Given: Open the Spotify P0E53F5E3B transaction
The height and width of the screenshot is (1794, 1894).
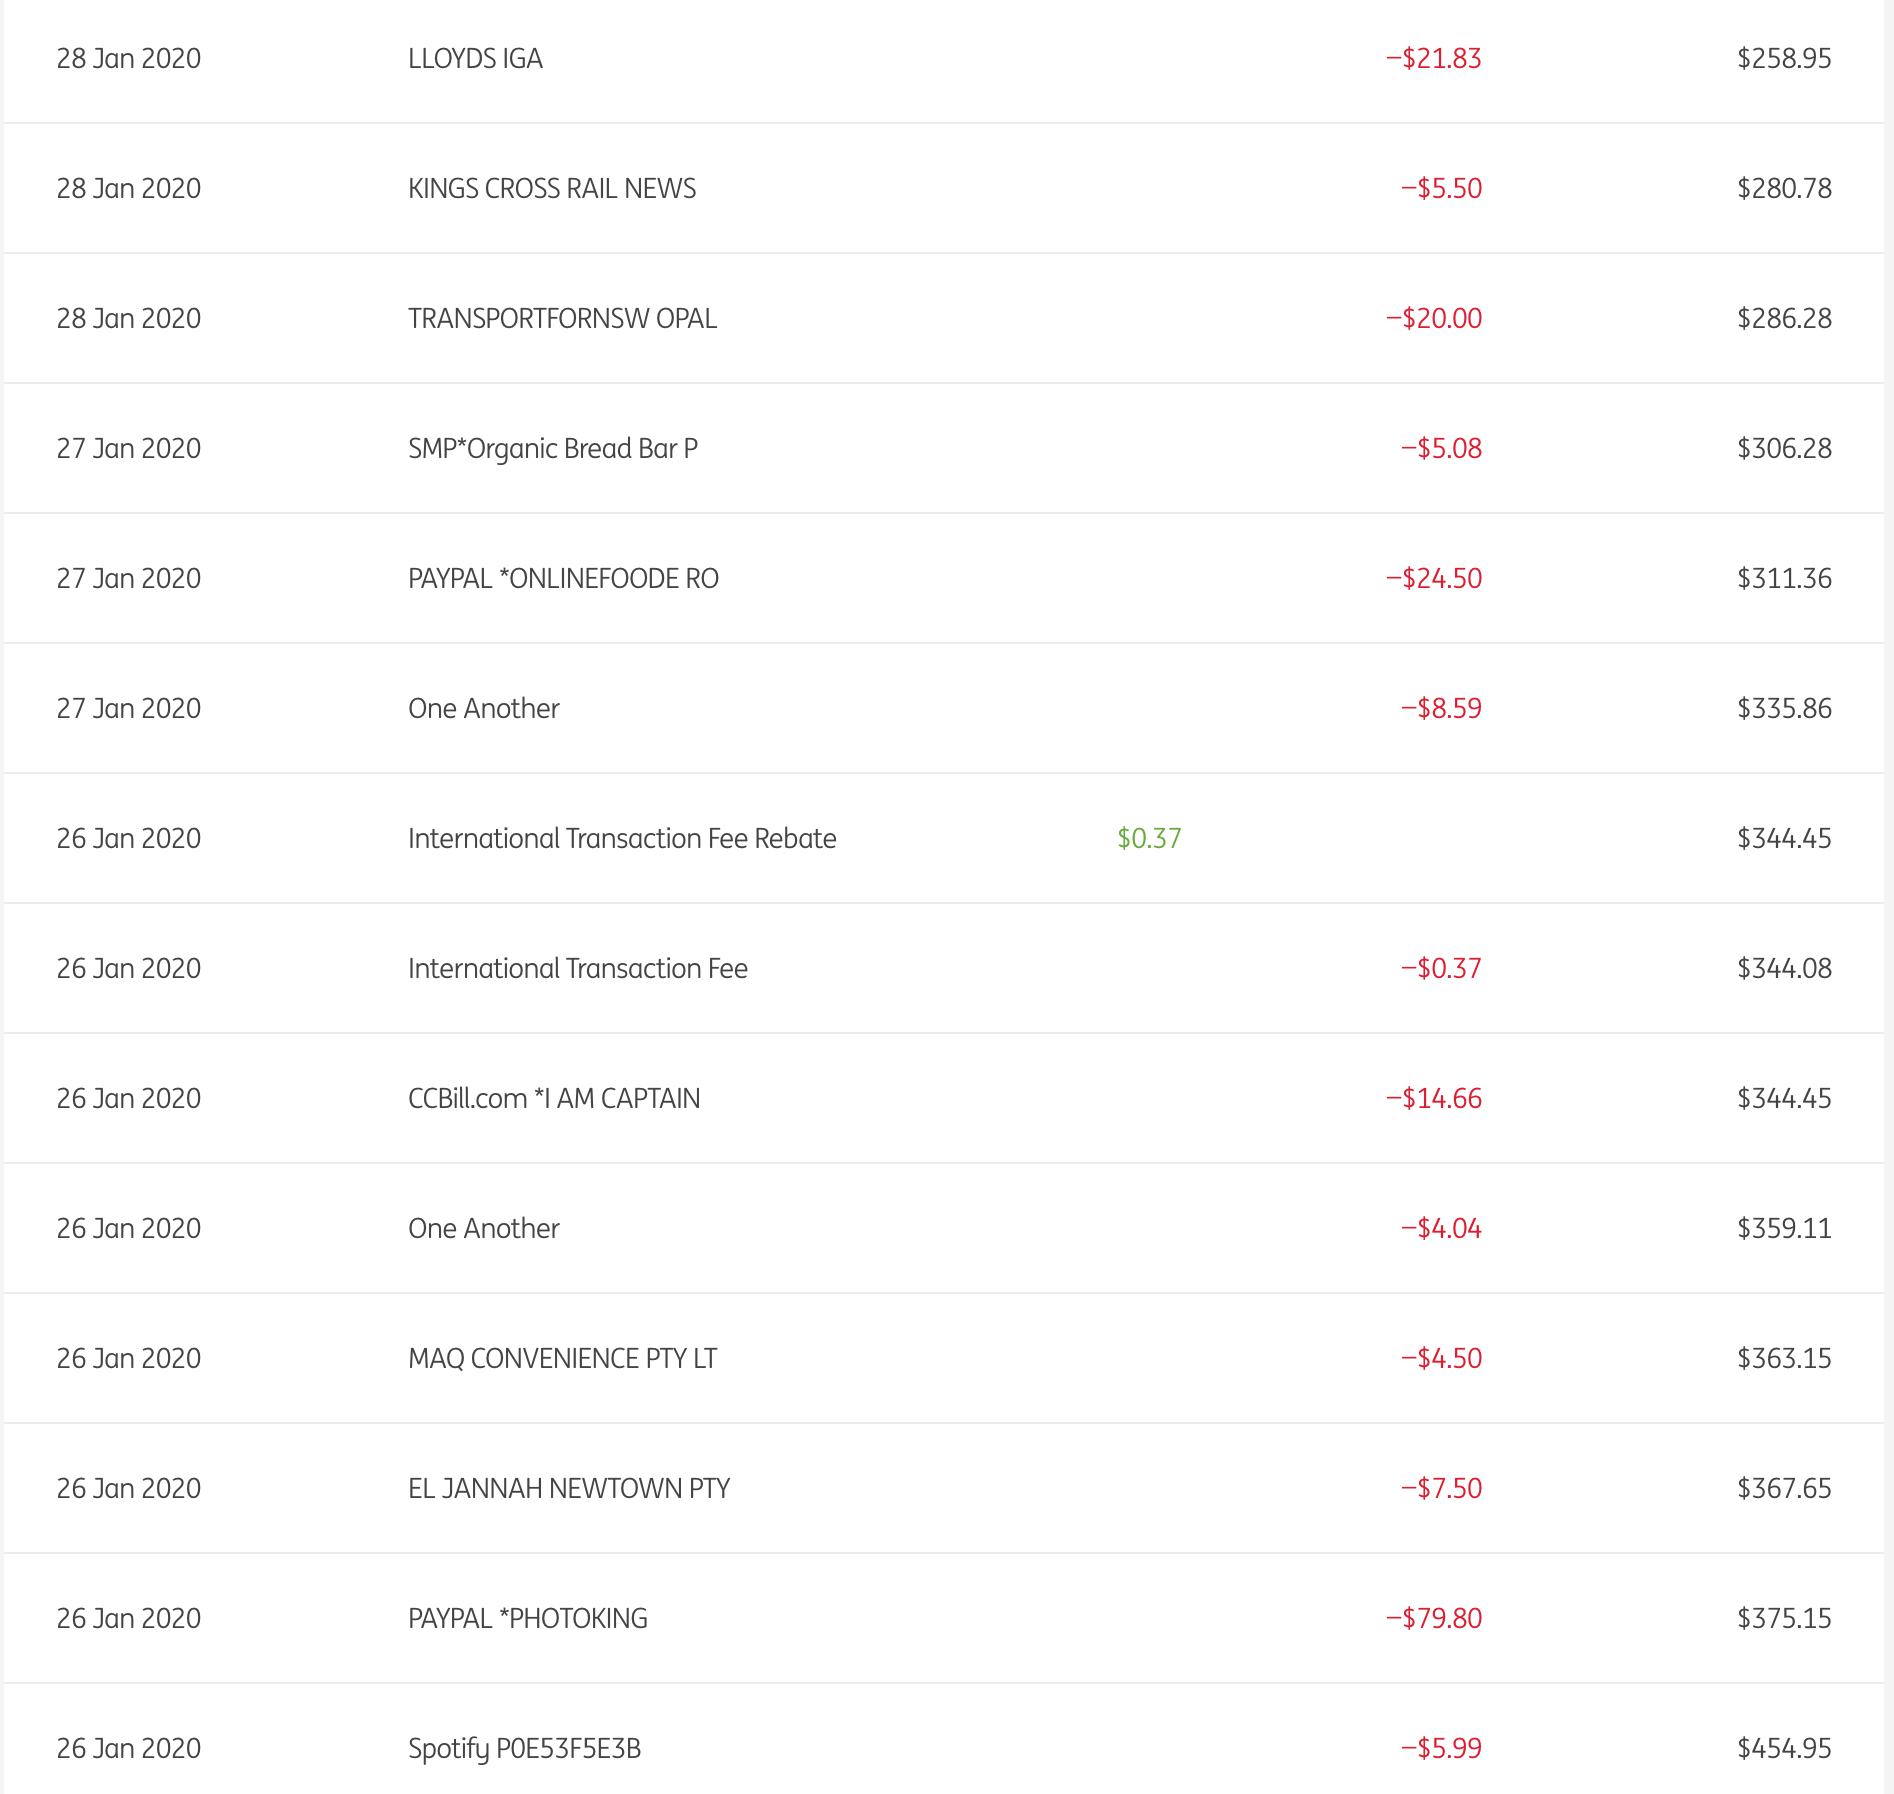Looking at the screenshot, I should coord(524,1749).
